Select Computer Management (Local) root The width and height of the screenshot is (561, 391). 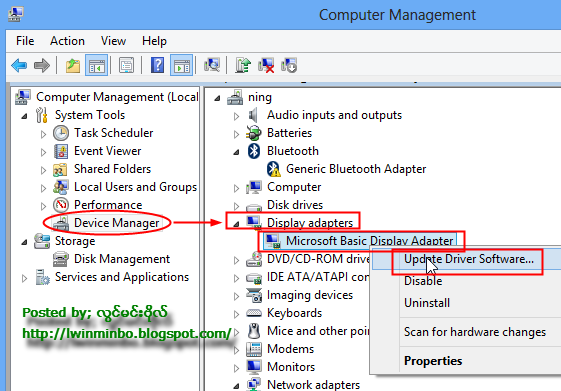[x=117, y=97]
